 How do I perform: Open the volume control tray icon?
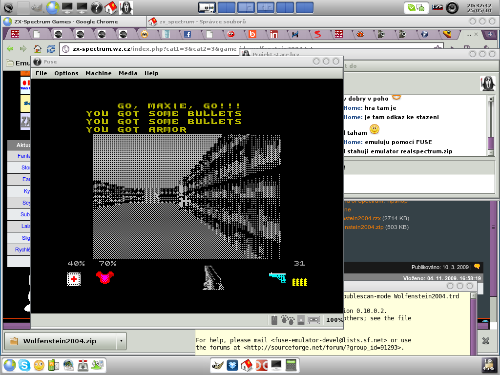452,7
